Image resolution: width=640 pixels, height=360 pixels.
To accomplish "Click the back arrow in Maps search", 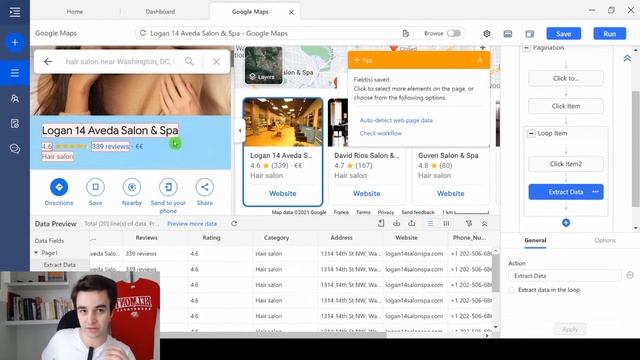I will pos(48,62).
